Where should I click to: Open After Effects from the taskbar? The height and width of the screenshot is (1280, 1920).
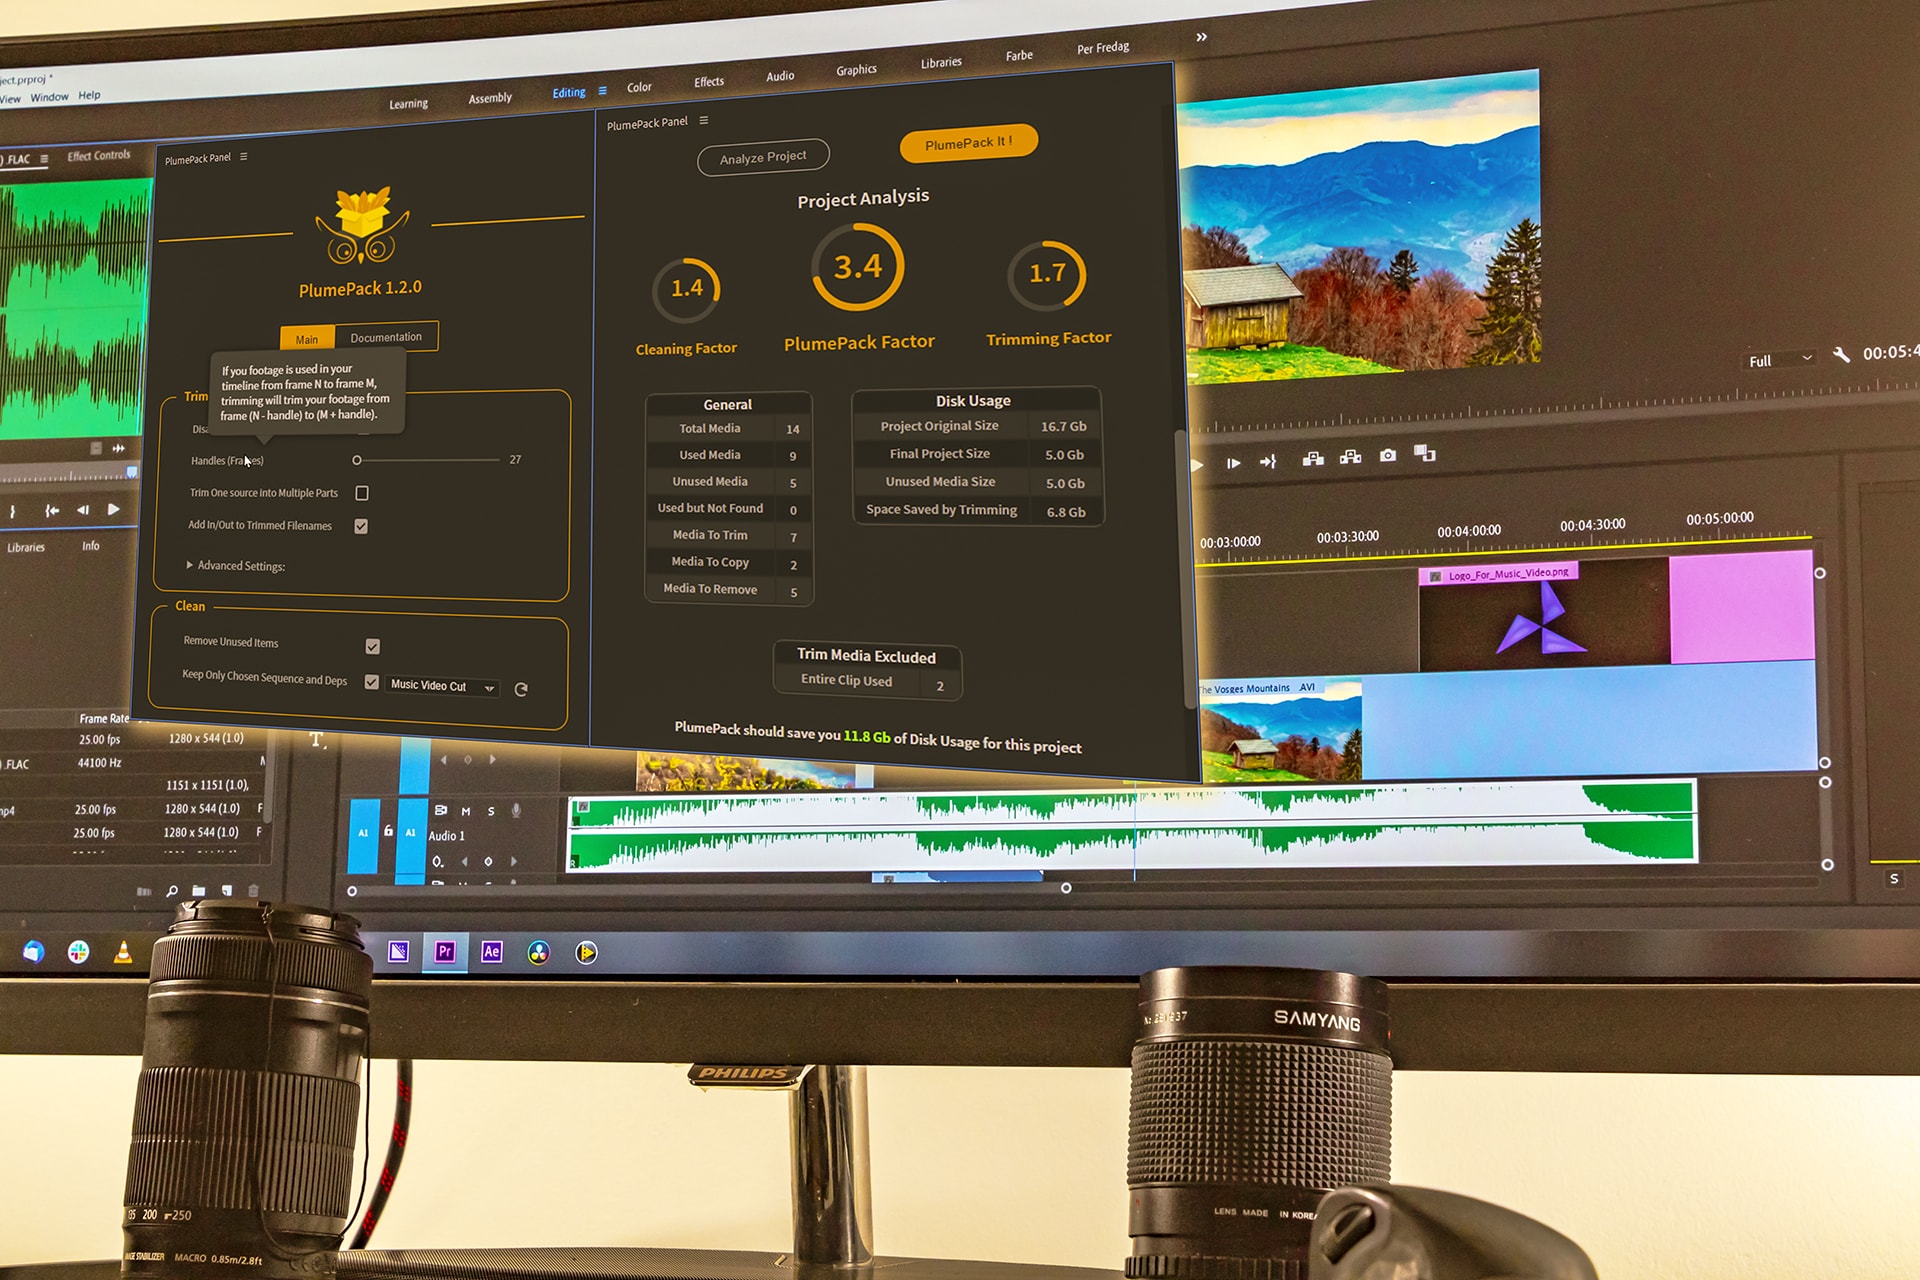tap(491, 952)
